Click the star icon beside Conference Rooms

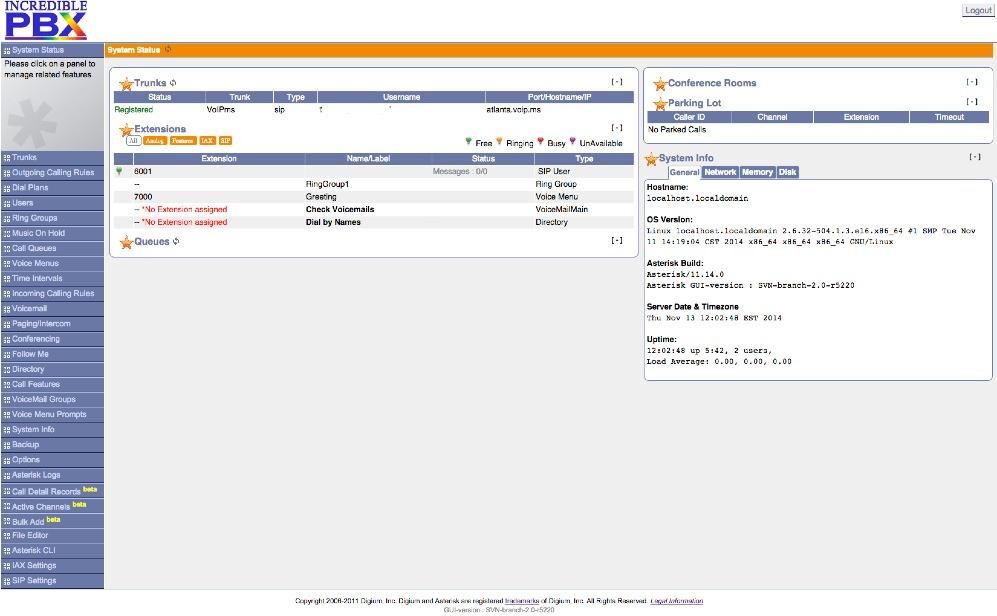click(660, 83)
